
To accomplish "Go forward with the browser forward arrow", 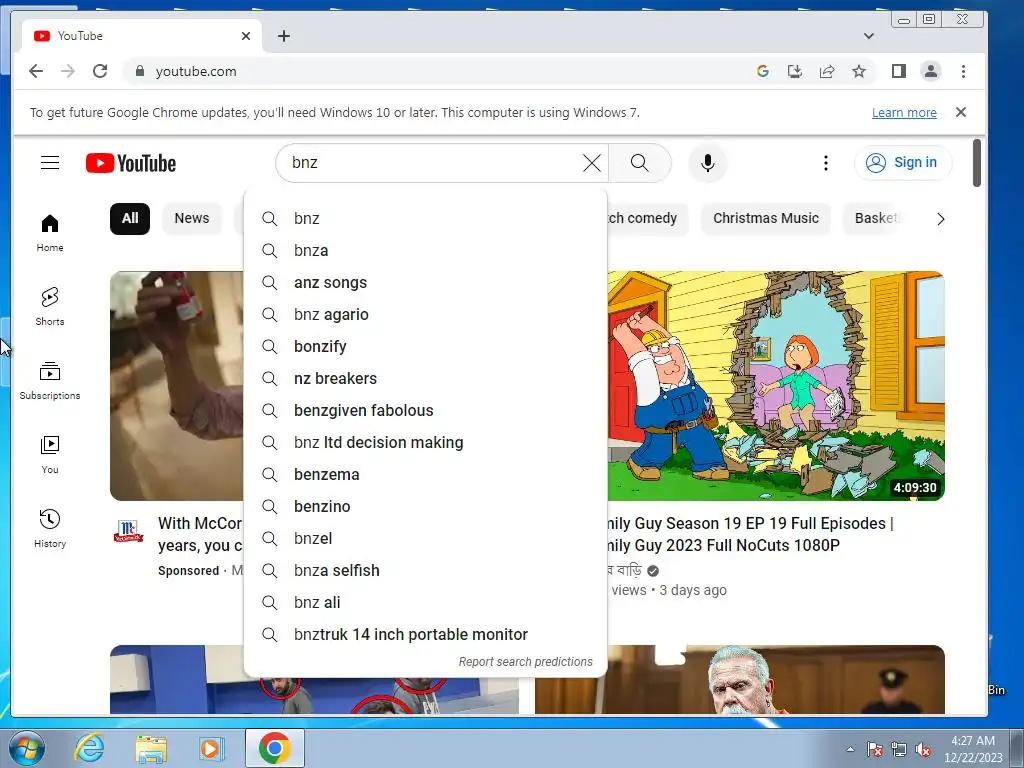I will click(68, 71).
